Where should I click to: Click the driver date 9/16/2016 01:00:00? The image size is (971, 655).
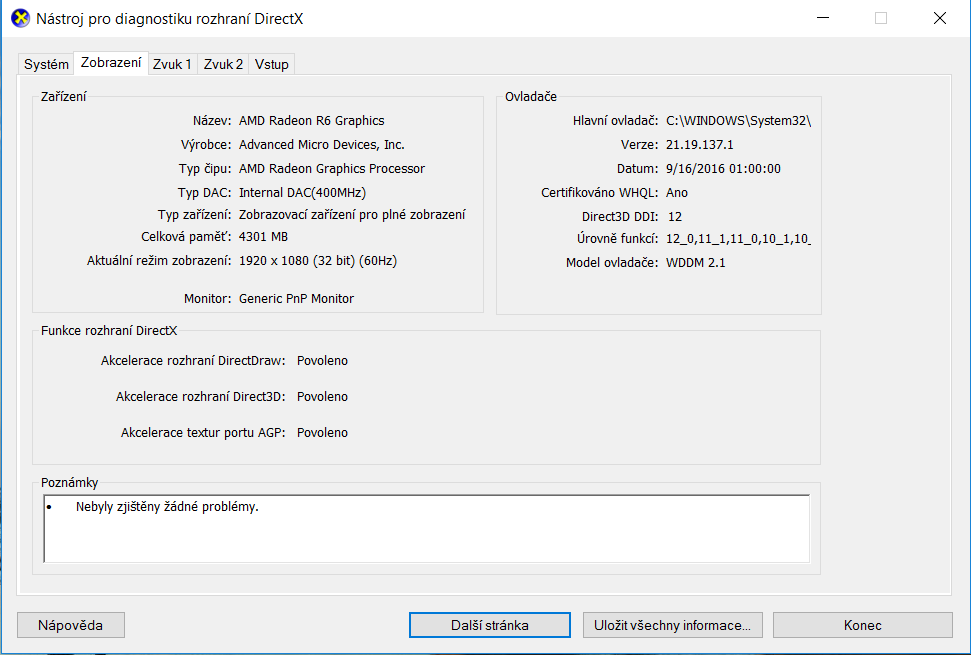[723, 169]
